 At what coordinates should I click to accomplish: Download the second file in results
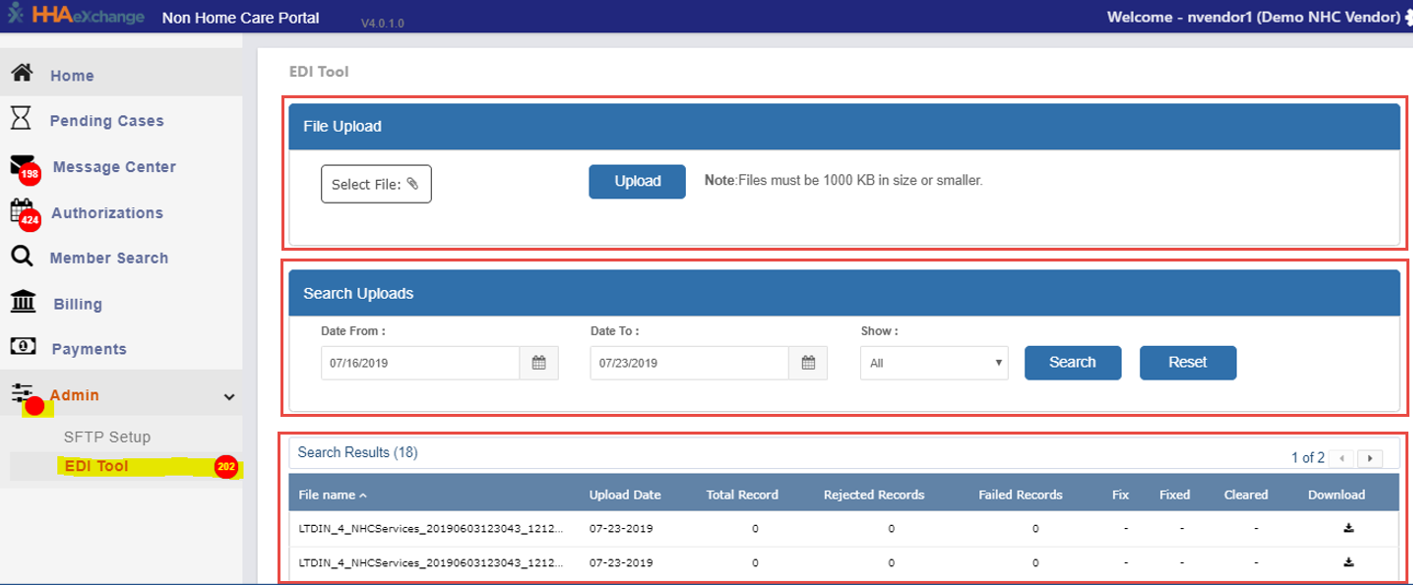(x=1348, y=562)
